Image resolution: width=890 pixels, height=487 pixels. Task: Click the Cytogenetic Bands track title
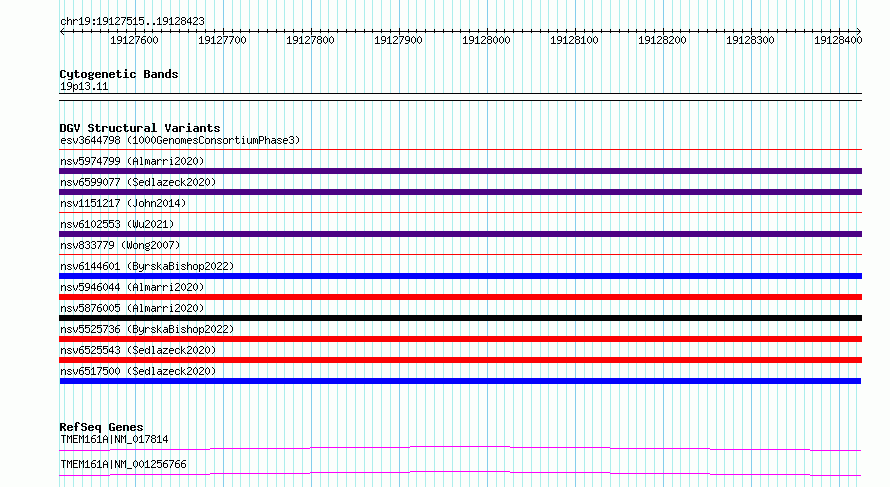(x=119, y=74)
